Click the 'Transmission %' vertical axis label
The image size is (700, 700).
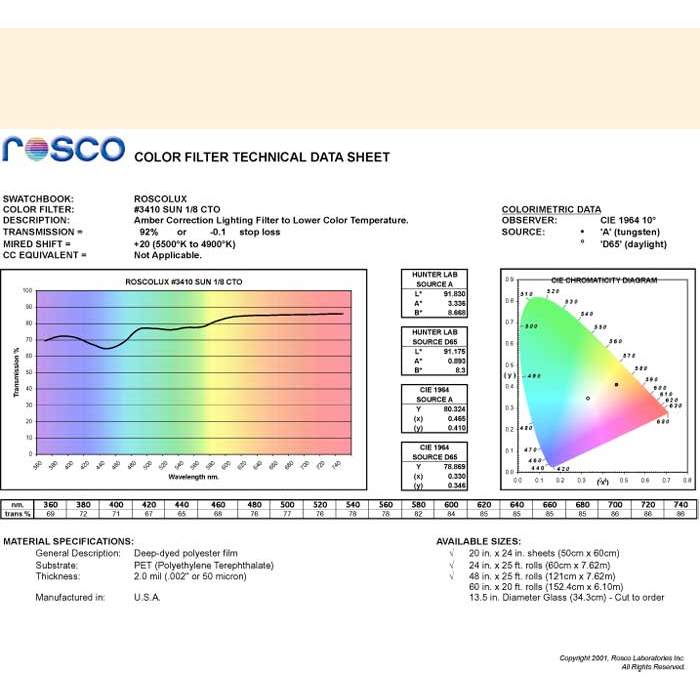(x=17, y=372)
